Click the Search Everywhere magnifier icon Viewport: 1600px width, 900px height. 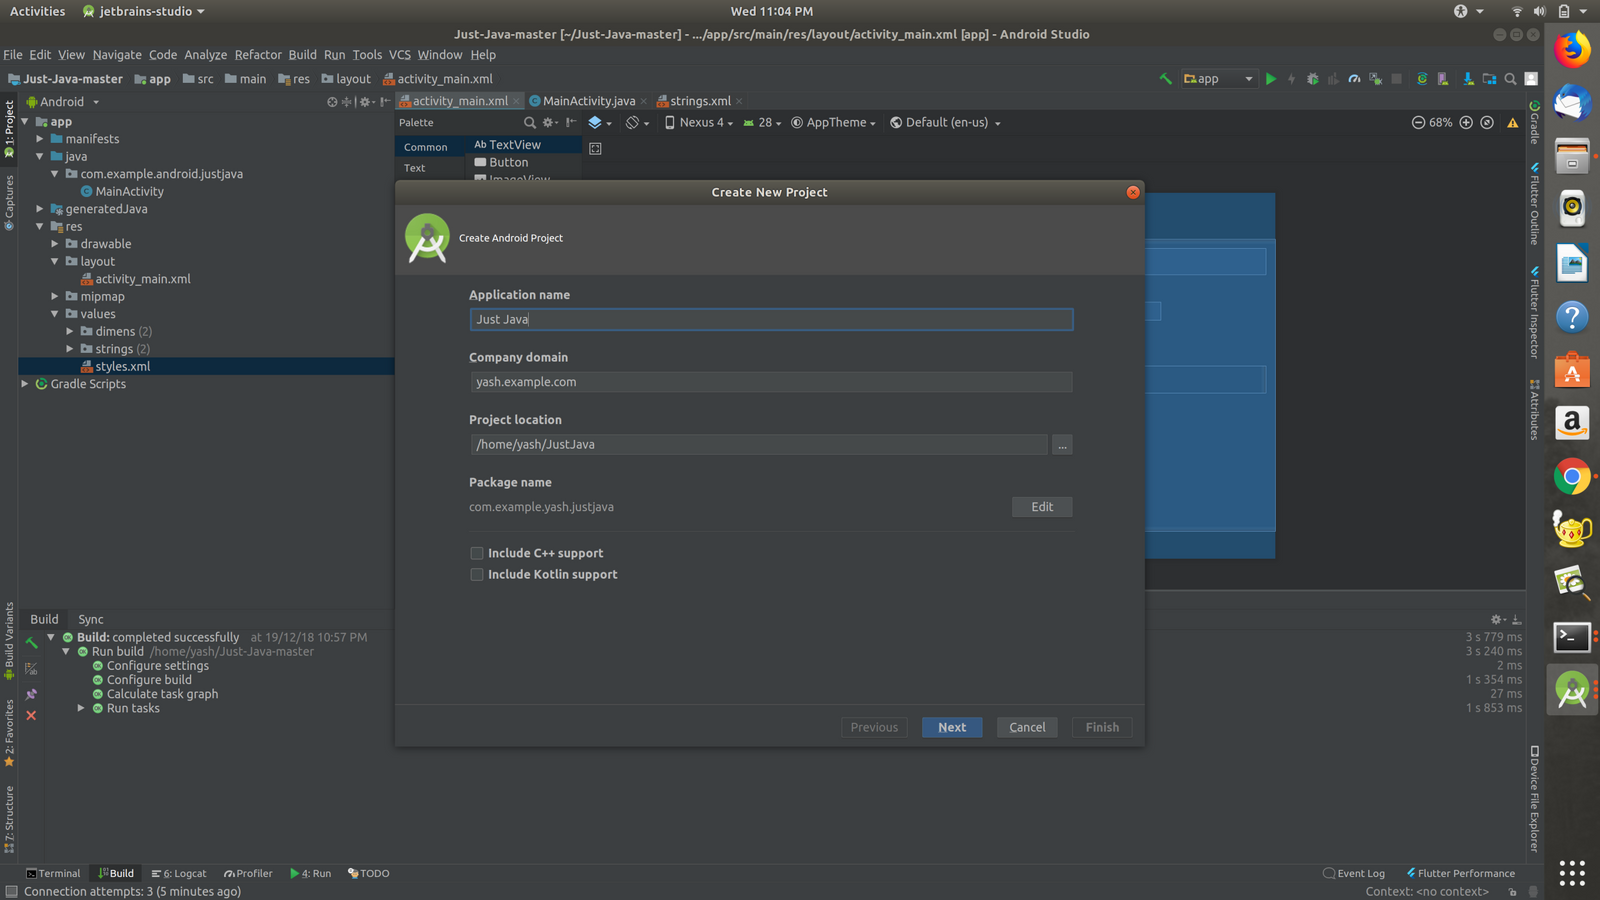pyautogui.click(x=1510, y=79)
